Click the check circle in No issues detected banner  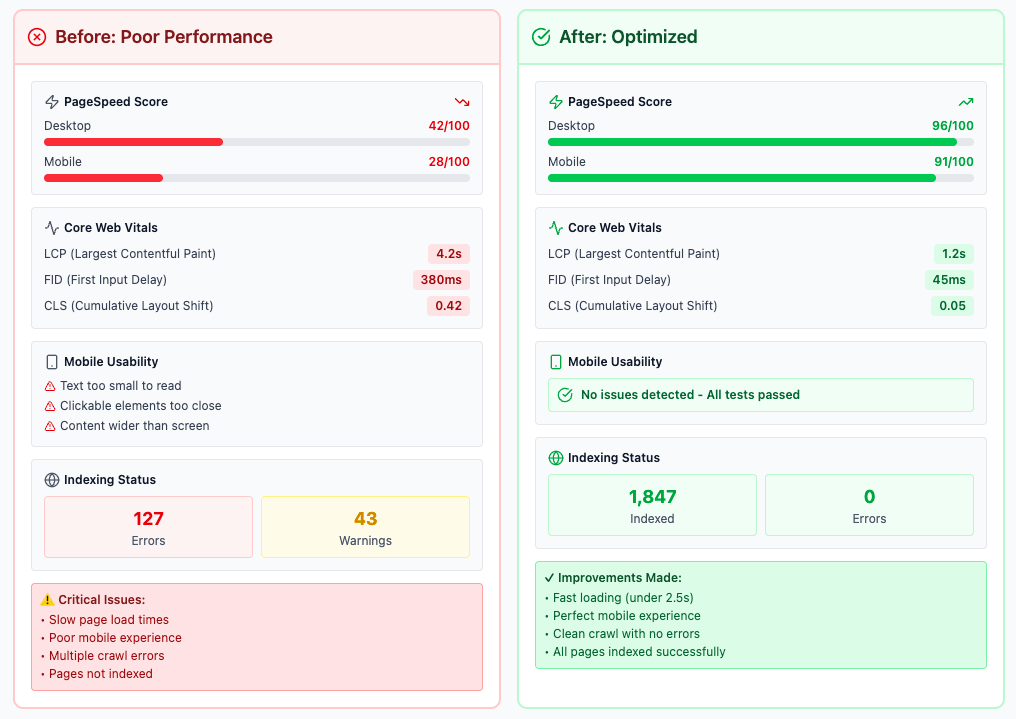tap(565, 395)
